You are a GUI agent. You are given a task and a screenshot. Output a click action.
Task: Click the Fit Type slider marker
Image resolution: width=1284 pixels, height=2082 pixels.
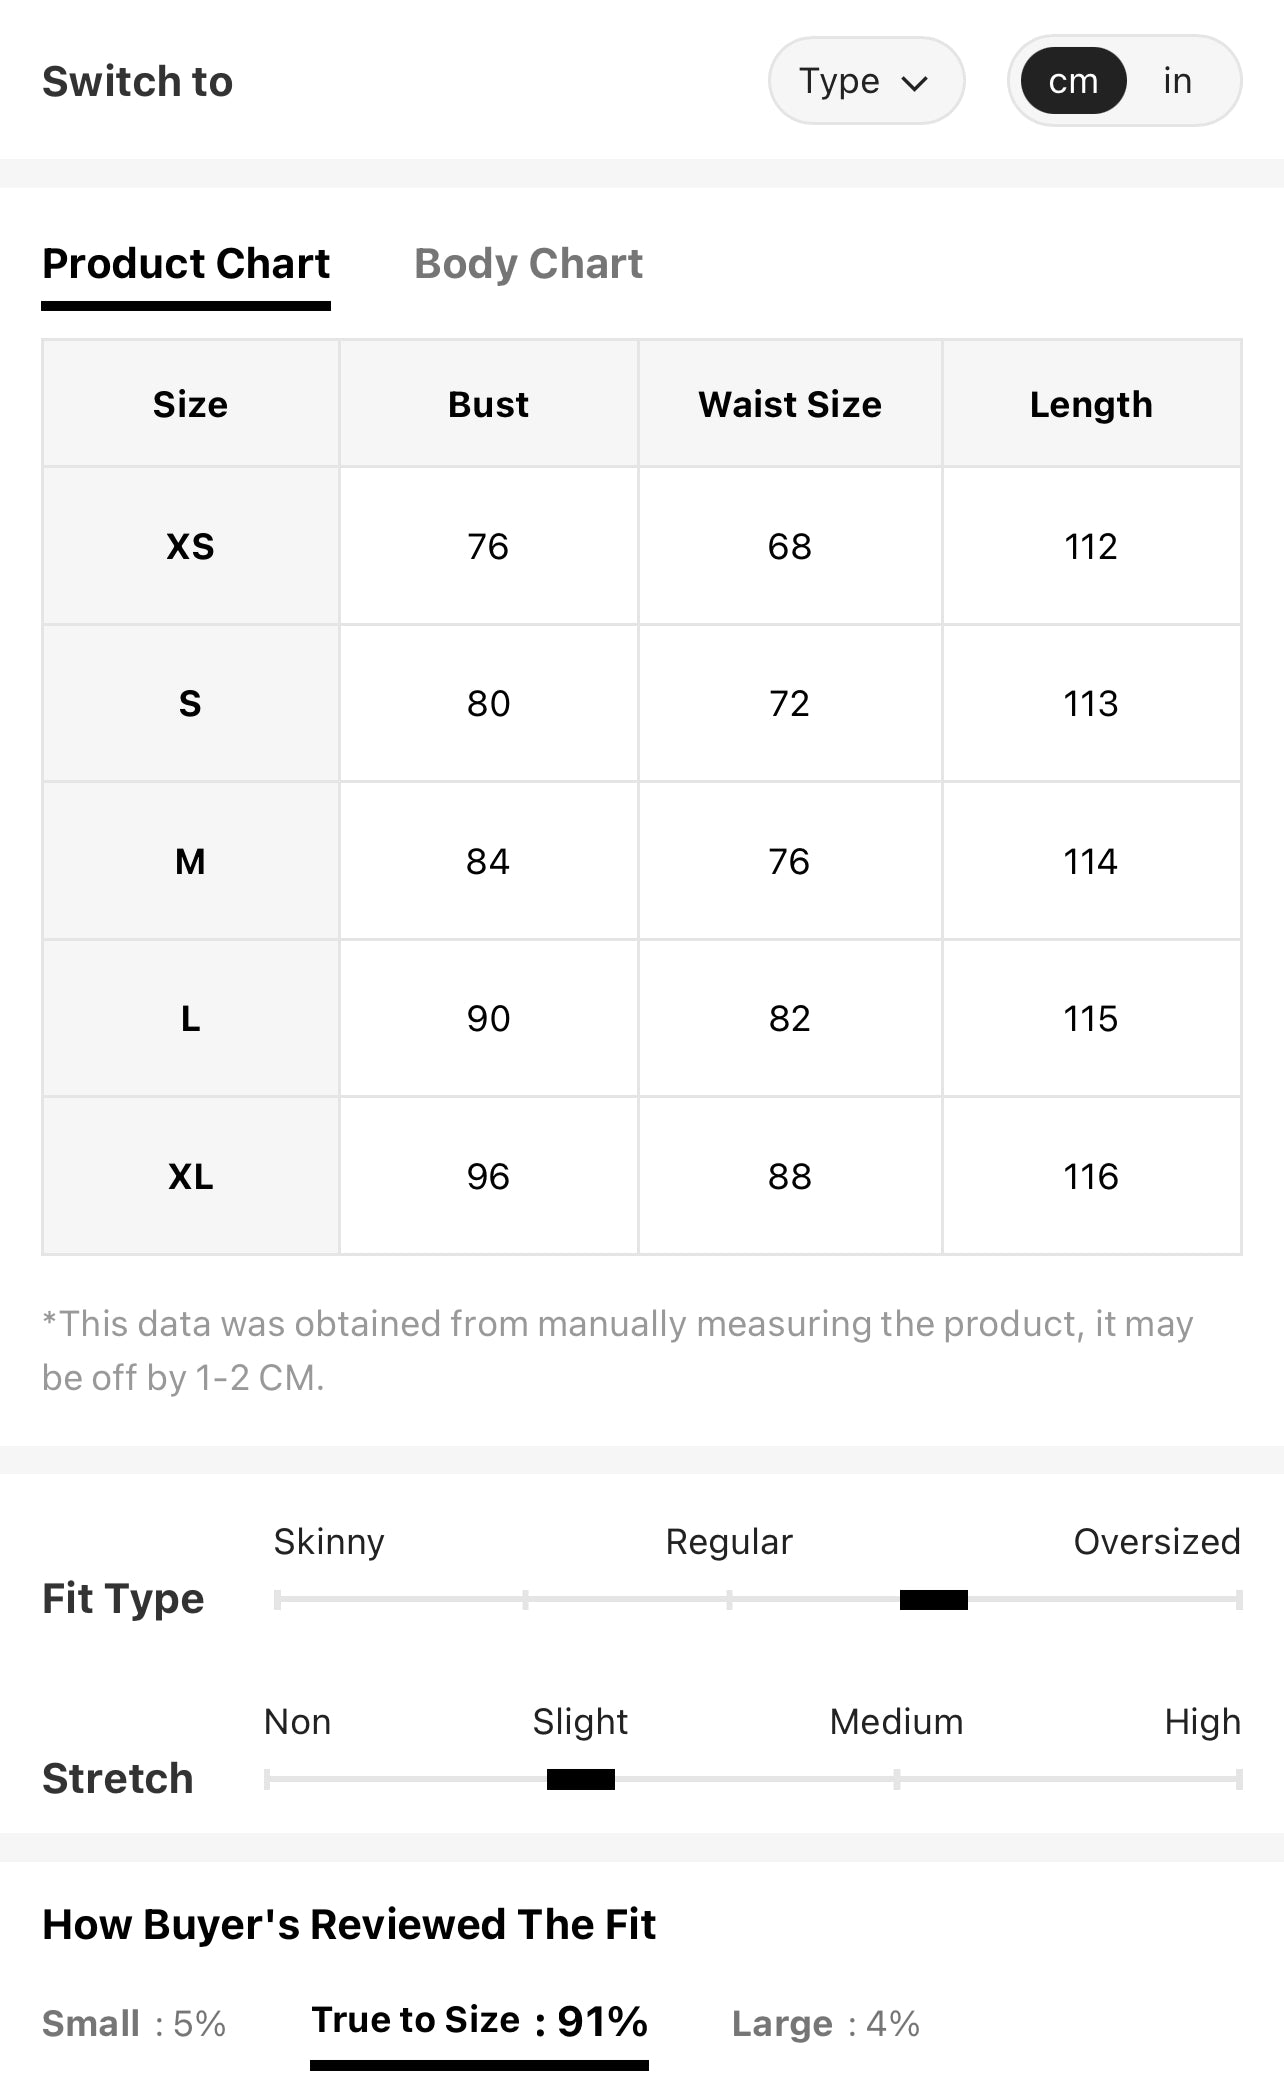coord(934,1600)
